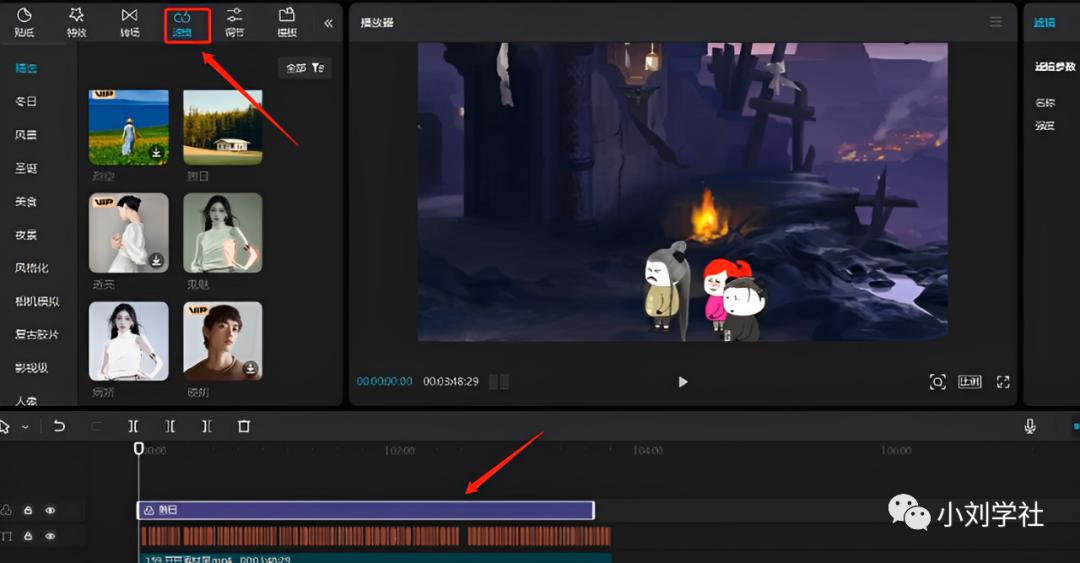Open the 模板 templates tab
Screen dimensions: 1080x563
(x=287, y=22)
